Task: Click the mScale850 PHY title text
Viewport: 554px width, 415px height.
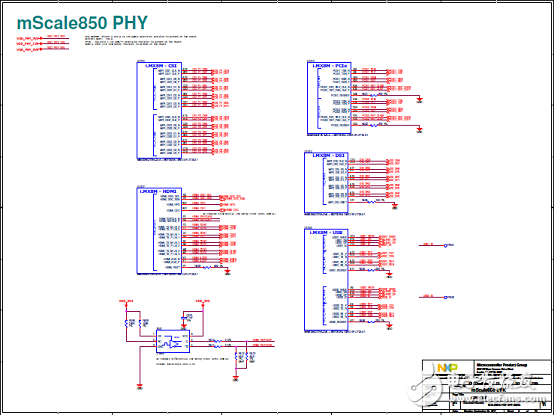Action: [x=82, y=23]
